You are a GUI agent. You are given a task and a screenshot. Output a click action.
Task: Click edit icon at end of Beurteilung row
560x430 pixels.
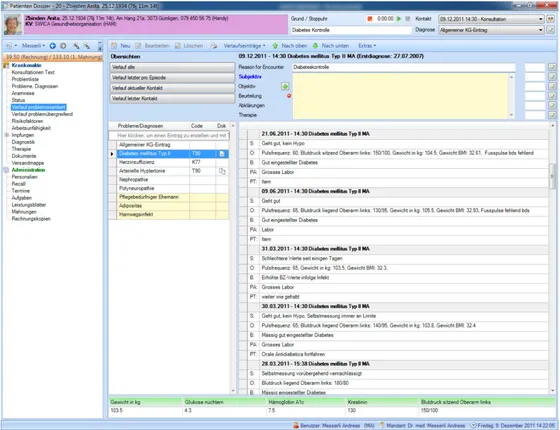pos(552,96)
